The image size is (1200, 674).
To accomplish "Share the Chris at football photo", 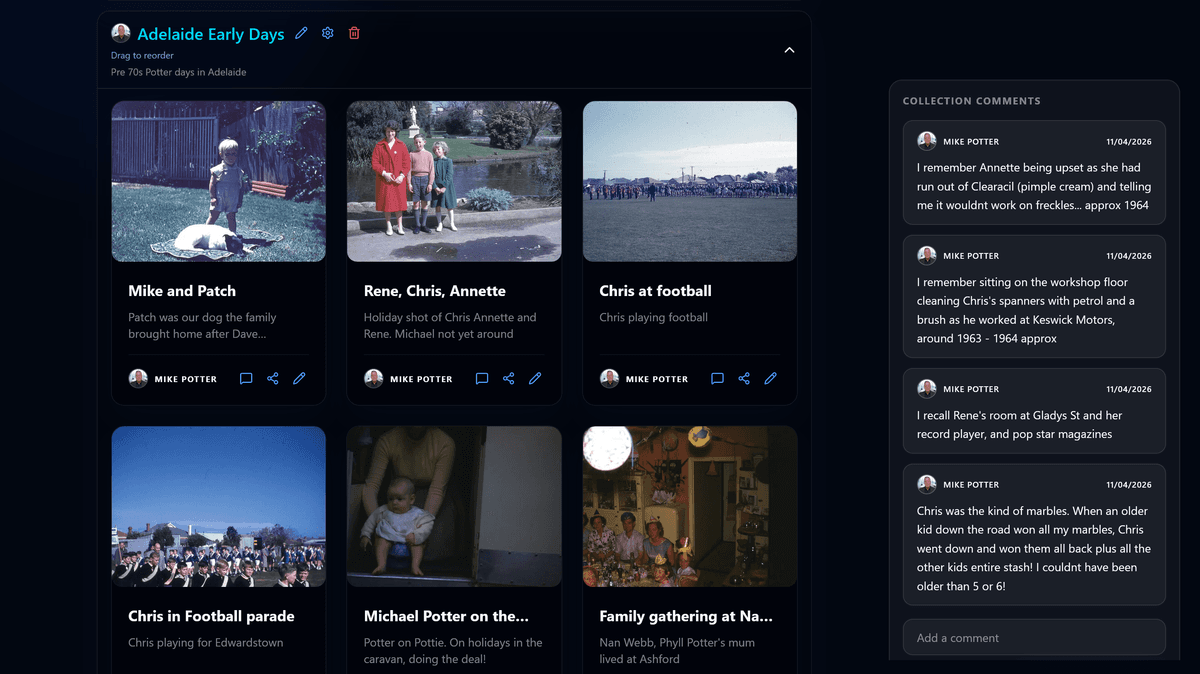I will click(x=744, y=379).
